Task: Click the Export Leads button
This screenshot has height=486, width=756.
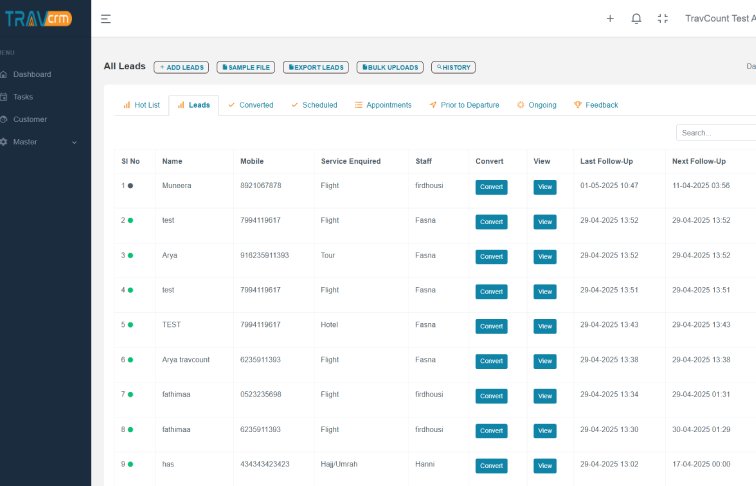Action: click(315, 67)
